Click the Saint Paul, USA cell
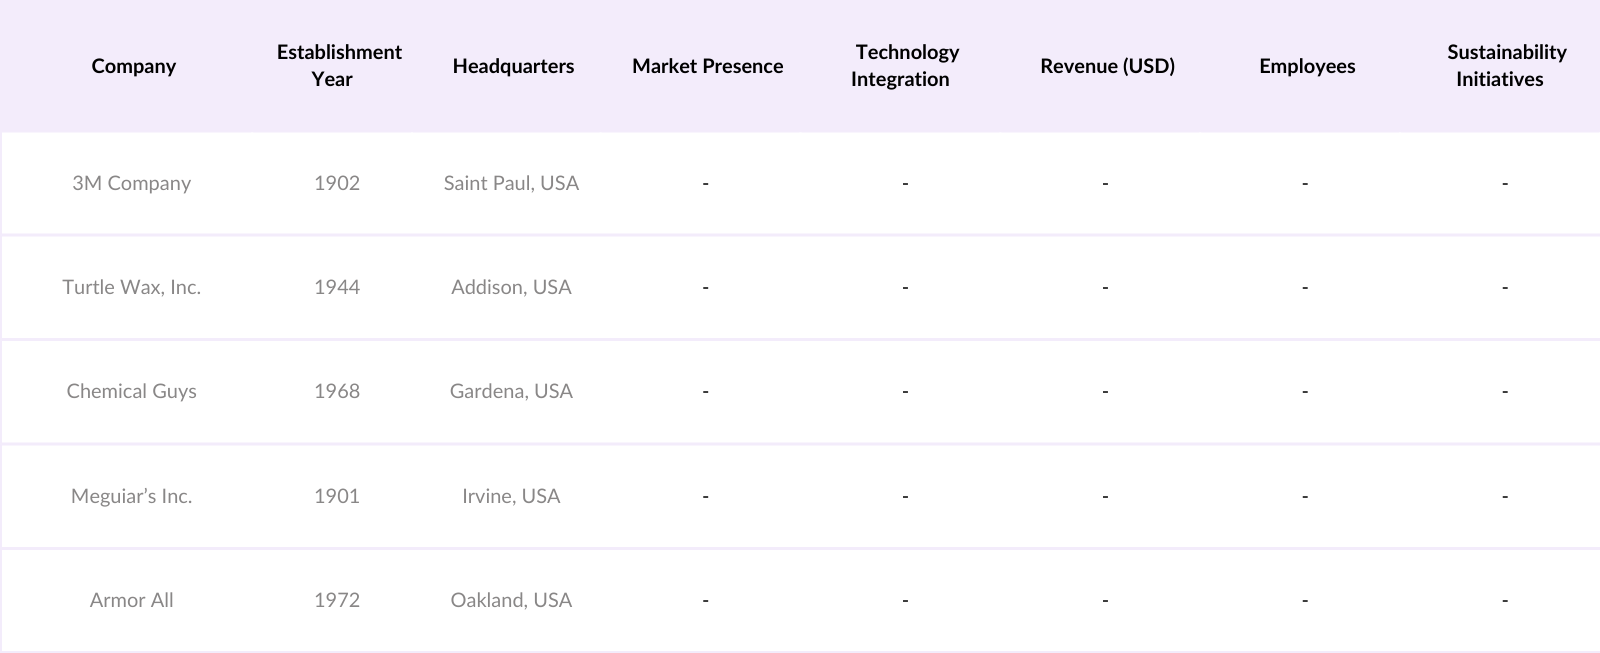 point(511,183)
